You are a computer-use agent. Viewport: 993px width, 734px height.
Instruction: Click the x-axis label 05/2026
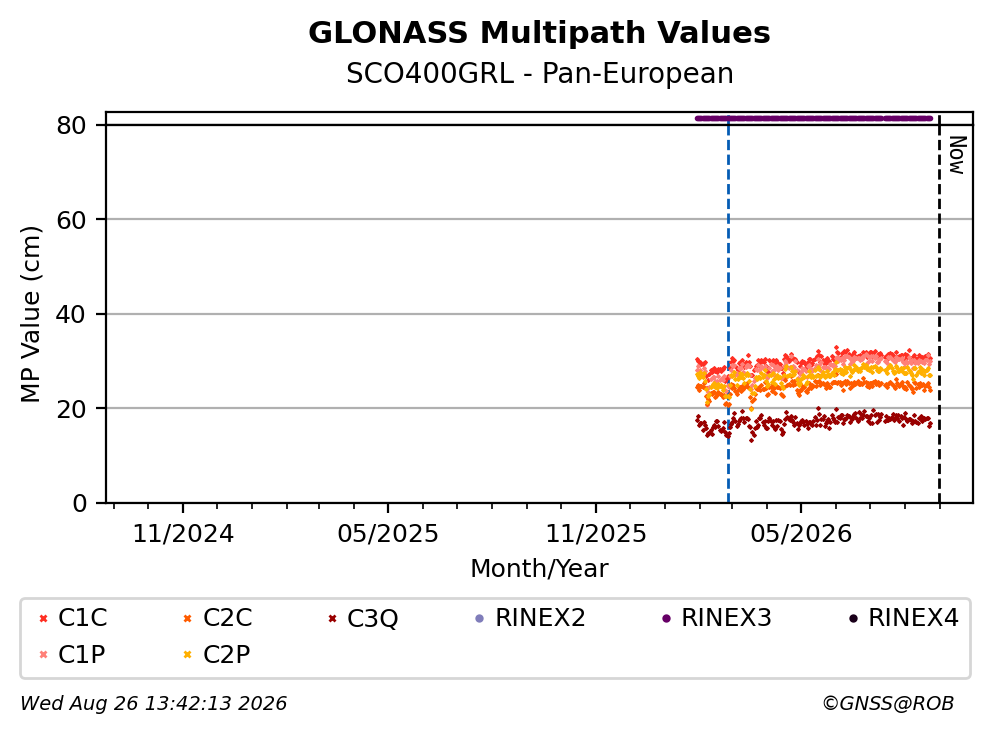[801, 534]
